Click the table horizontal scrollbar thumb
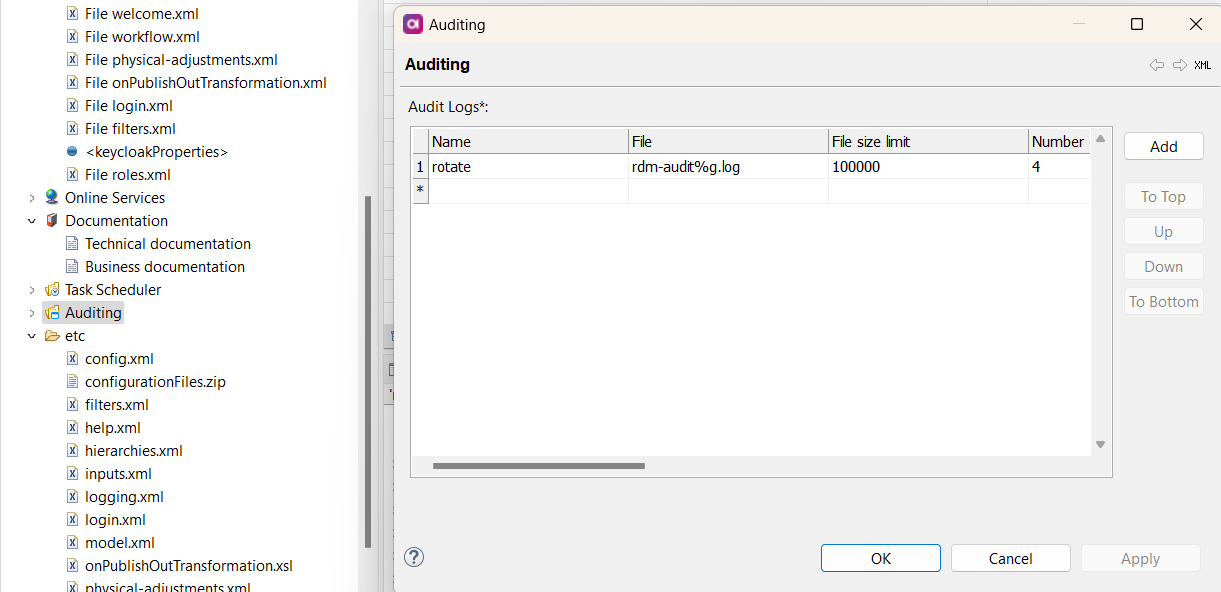 pyautogui.click(x=539, y=465)
